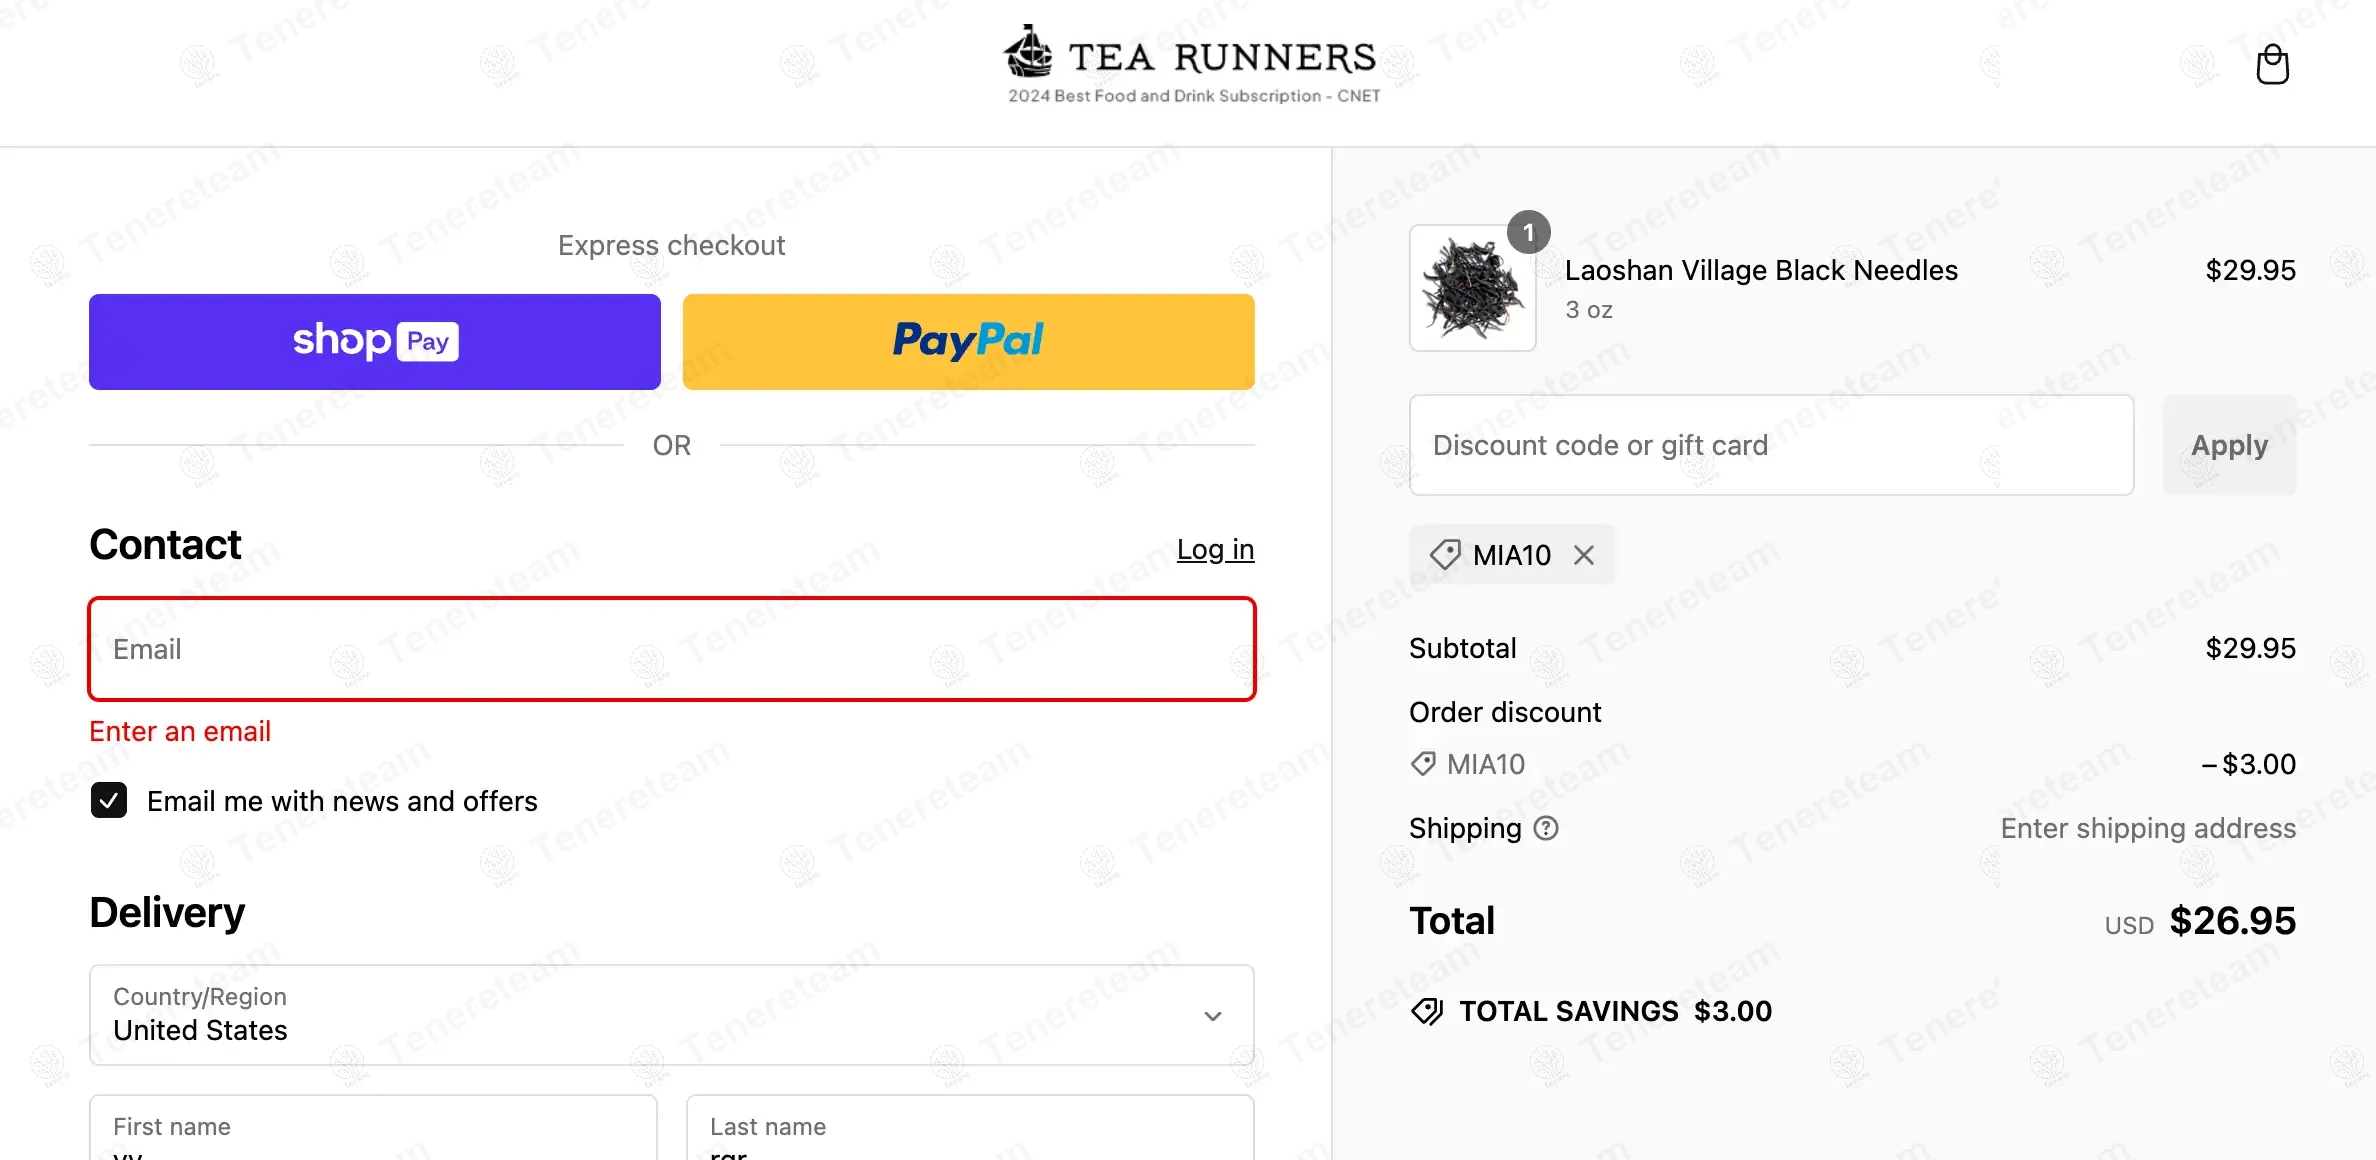
Task: Remove the MIA10 discount code
Action: pyautogui.click(x=1584, y=555)
